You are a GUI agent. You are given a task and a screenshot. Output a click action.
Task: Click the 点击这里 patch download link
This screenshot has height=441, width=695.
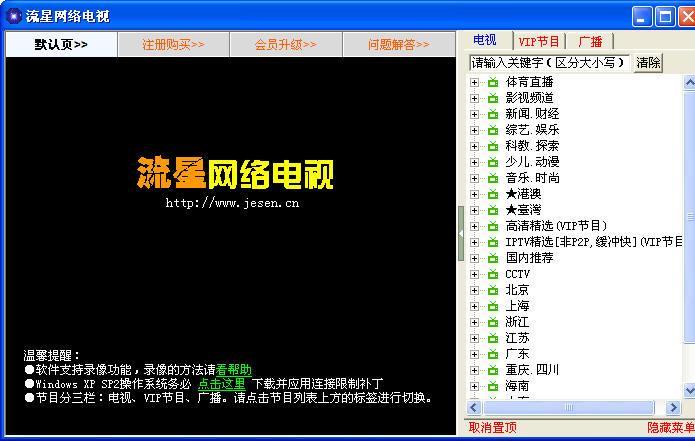222,383
